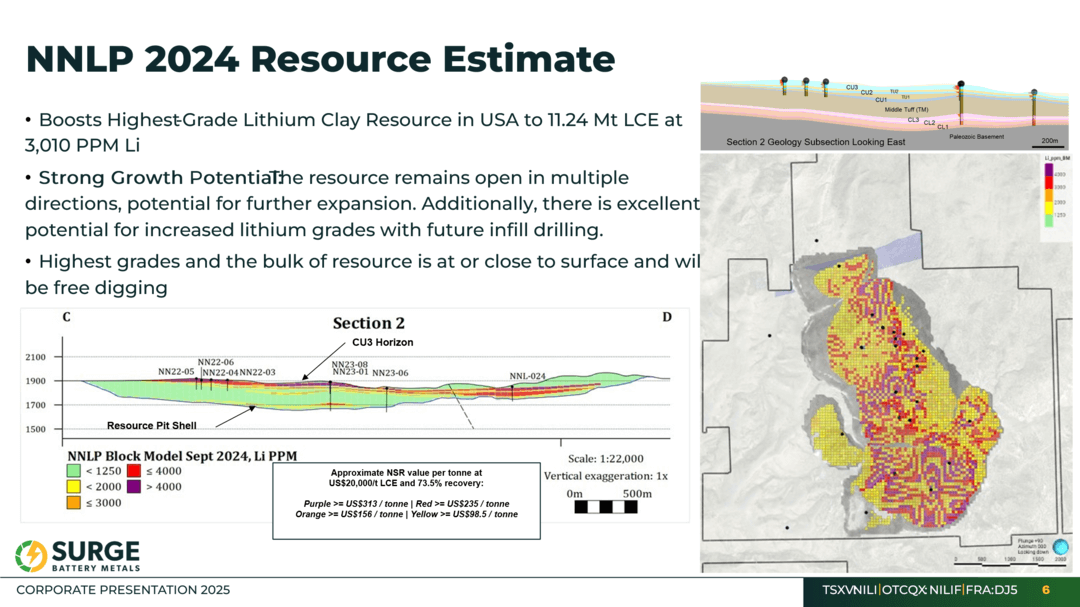Click the black-and-white 0m–500m scale bar
This screenshot has height=607, width=1080.
click(x=605, y=507)
